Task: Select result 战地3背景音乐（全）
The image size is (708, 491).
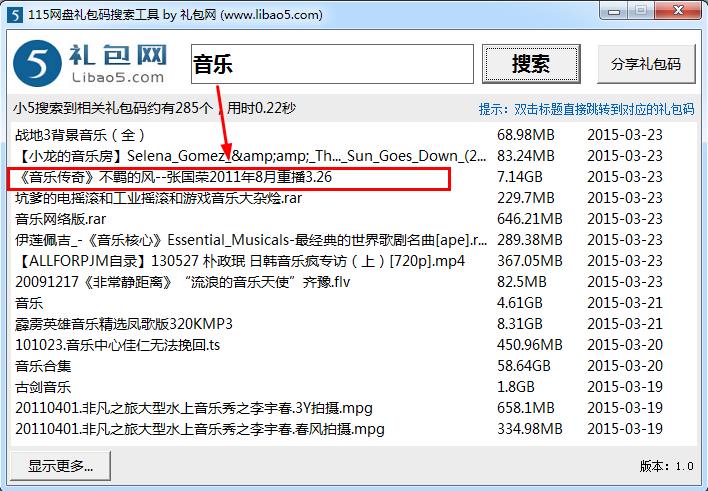Action: point(80,134)
